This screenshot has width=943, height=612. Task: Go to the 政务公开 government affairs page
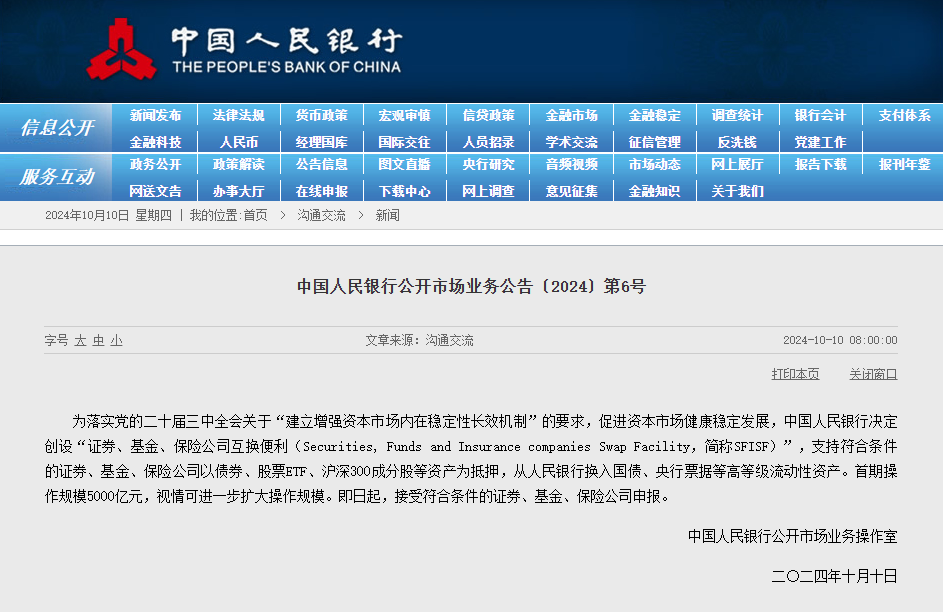(x=156, y=165)
